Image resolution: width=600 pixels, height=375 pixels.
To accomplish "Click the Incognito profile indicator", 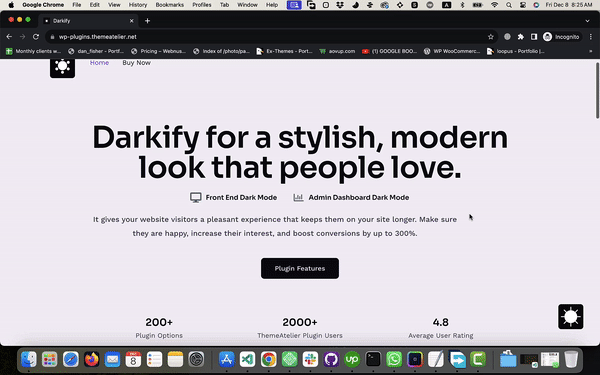I will point(561,37).
